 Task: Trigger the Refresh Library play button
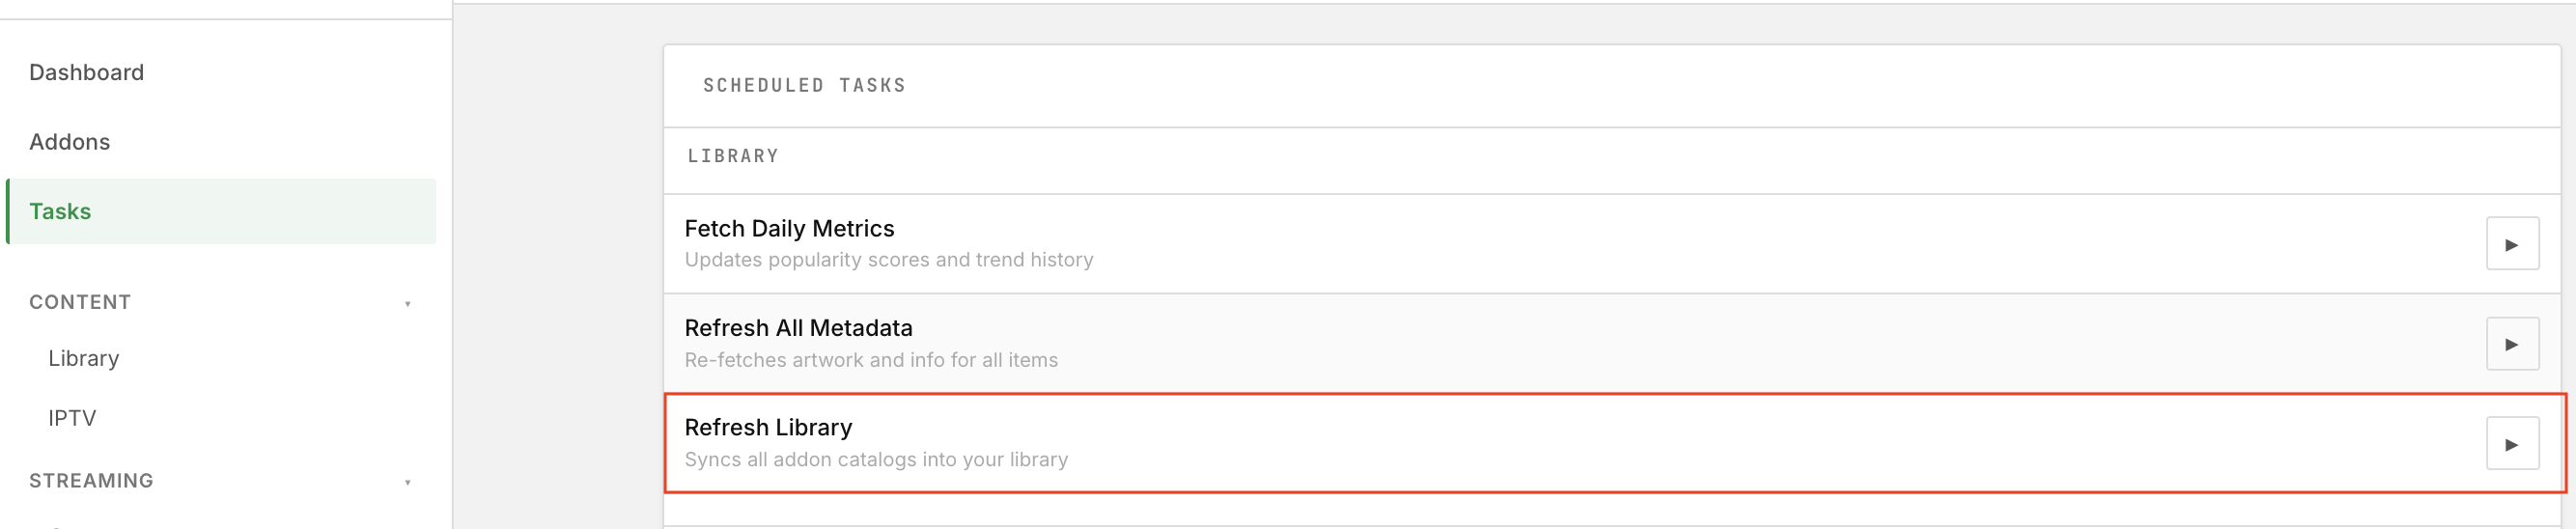point(2512,444)
